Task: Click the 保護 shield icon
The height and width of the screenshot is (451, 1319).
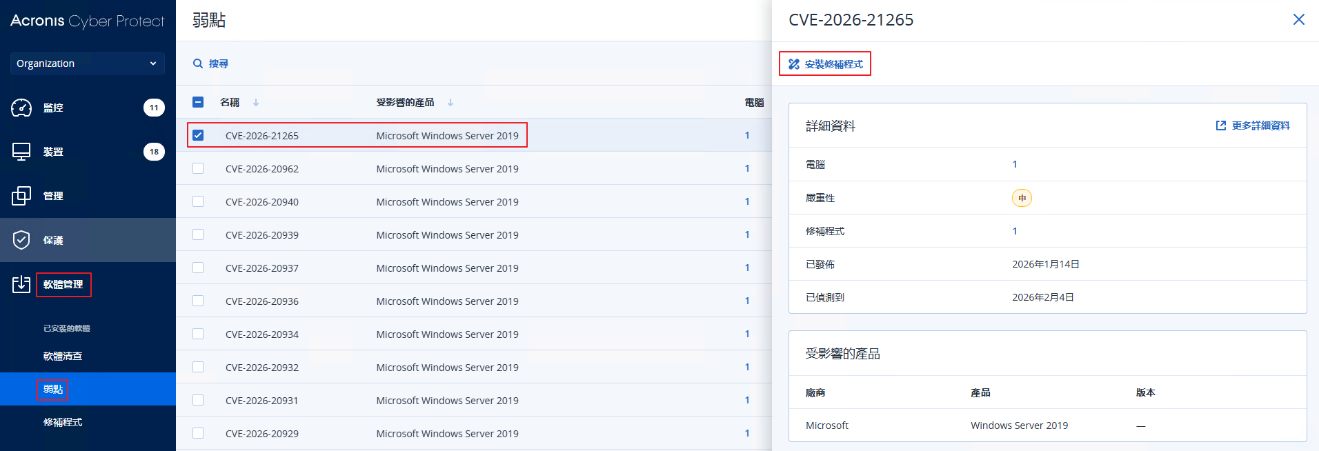Action: 22,240
